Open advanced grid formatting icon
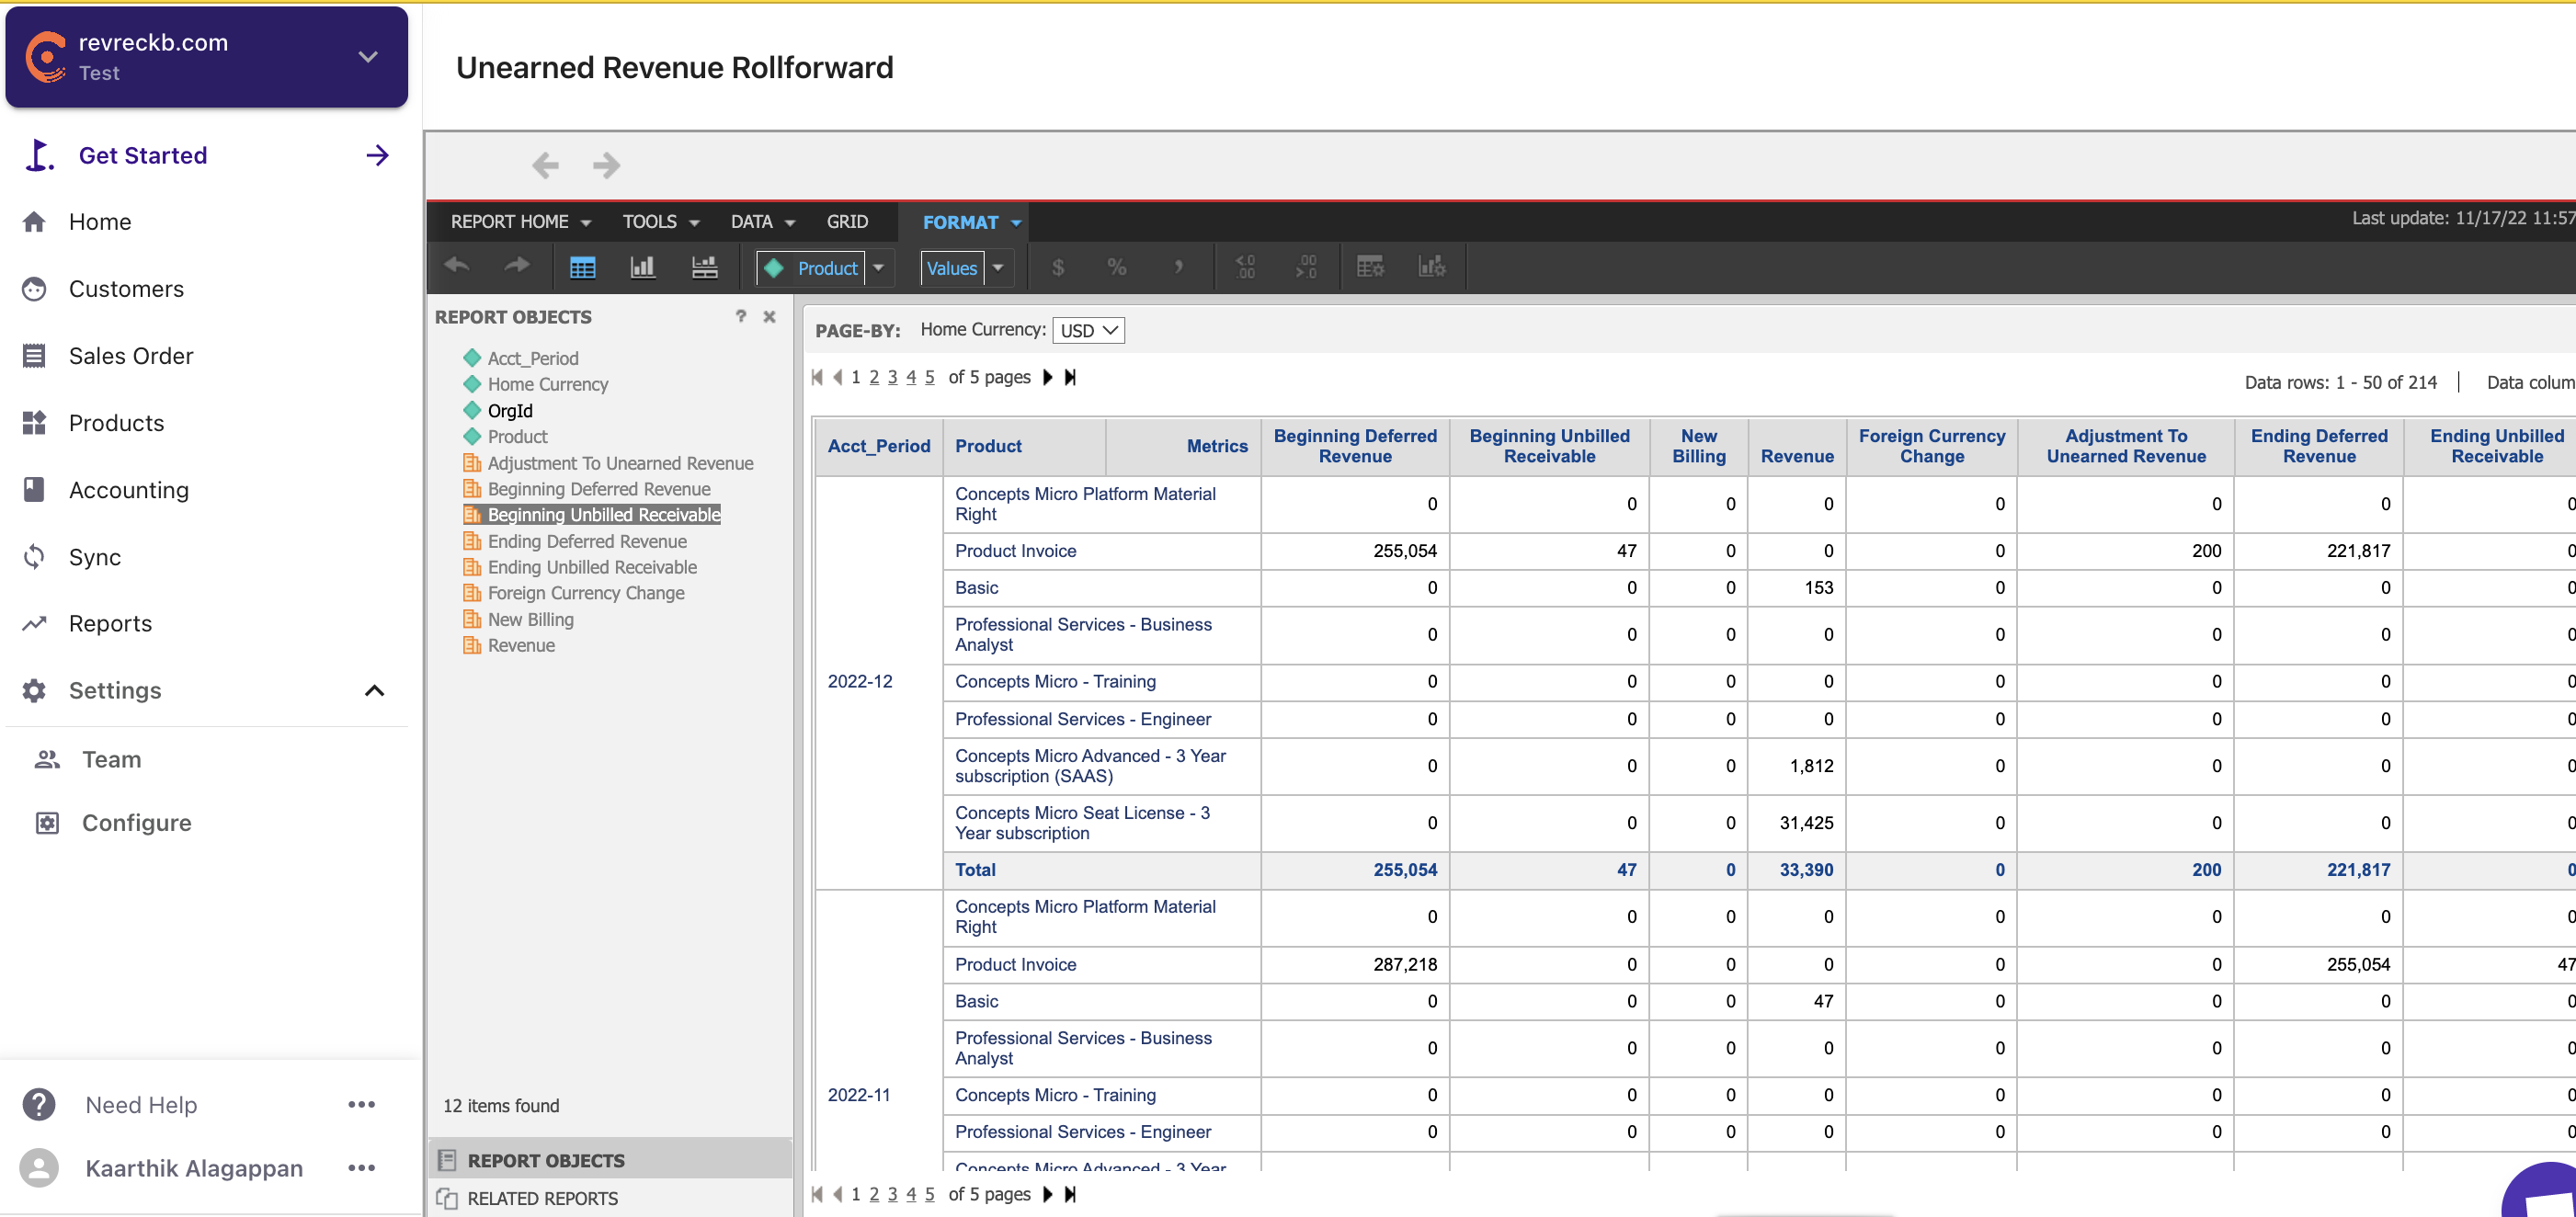This screenshot has width=2576, height=1217. point(1370,267)
